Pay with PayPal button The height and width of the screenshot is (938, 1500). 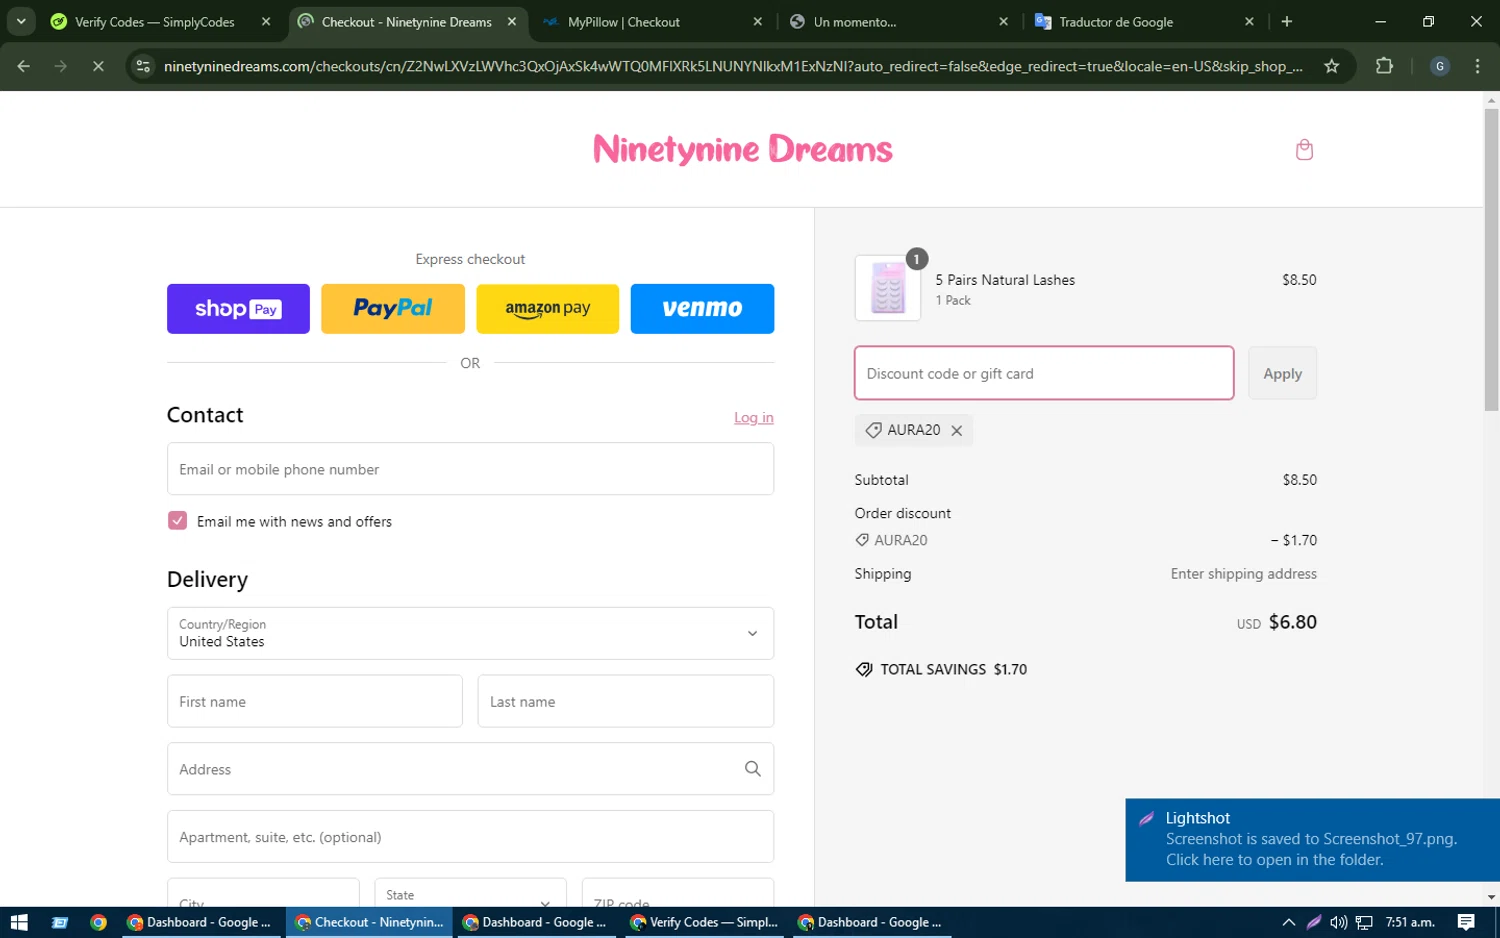click(393, 308)
